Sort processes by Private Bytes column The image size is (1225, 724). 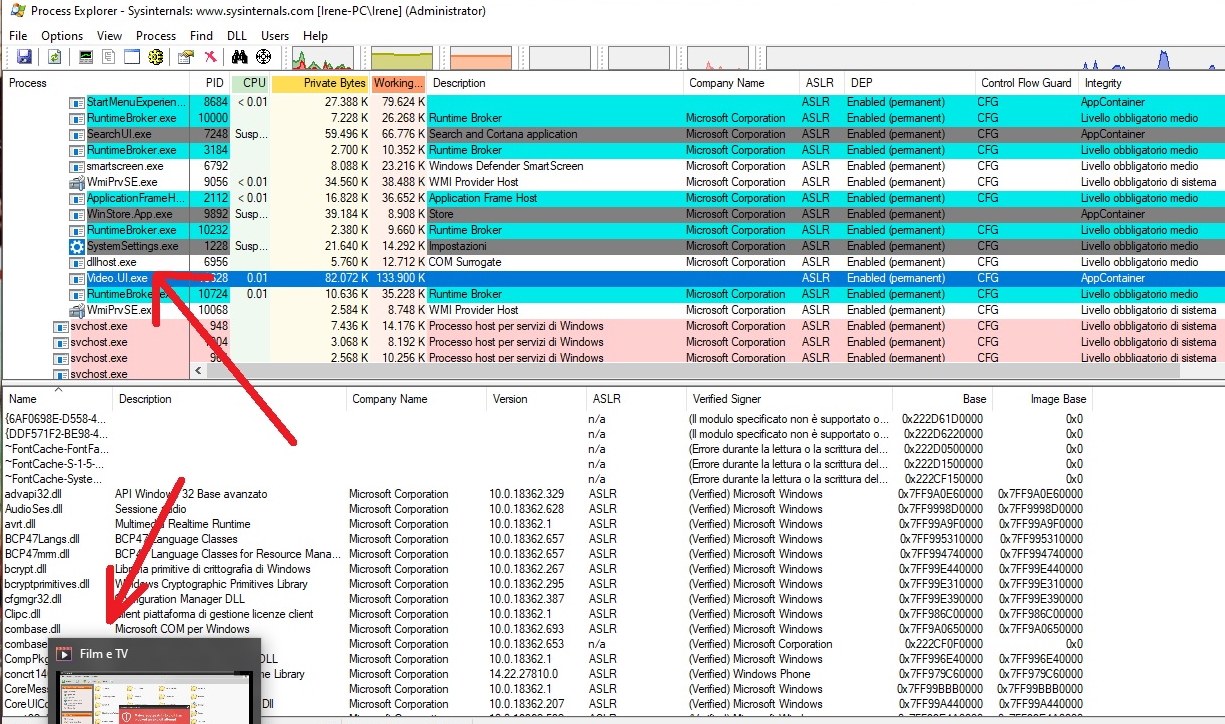319,83
